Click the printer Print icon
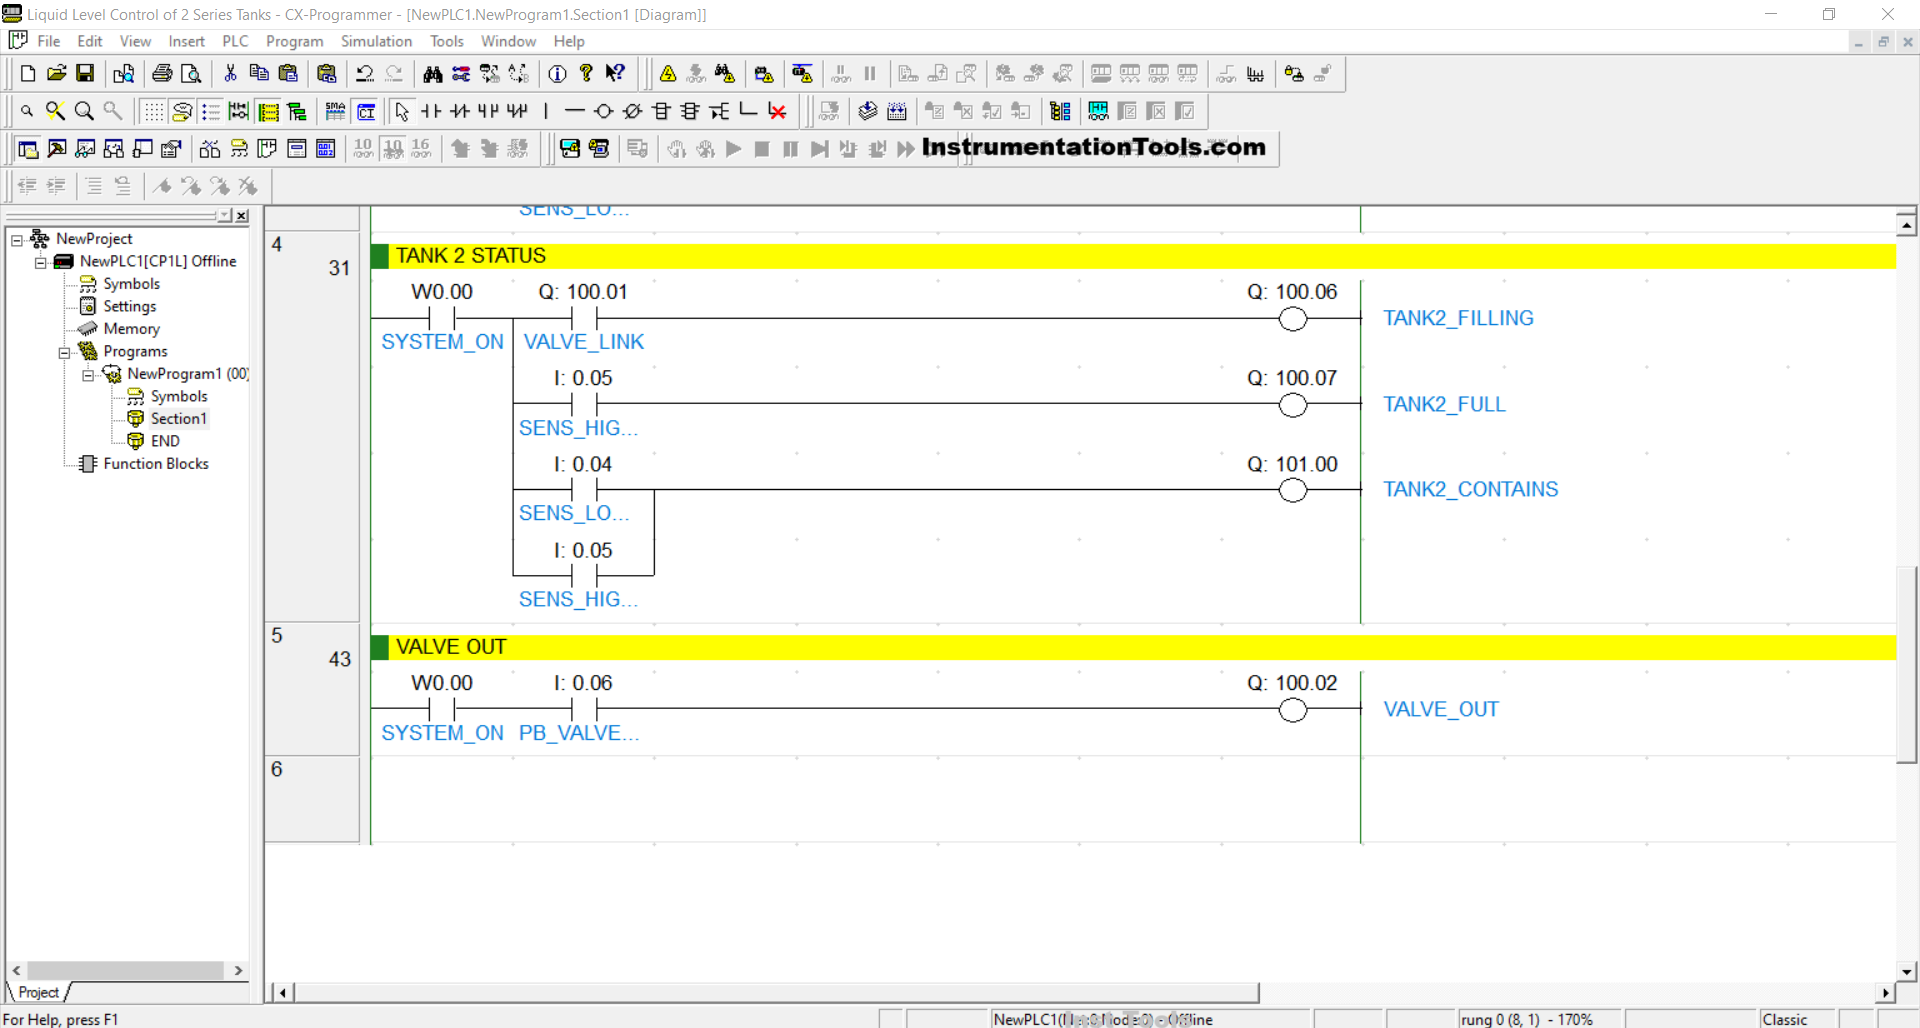The width and height of the screenshot is (1920, 1028). tap(162, 73)
